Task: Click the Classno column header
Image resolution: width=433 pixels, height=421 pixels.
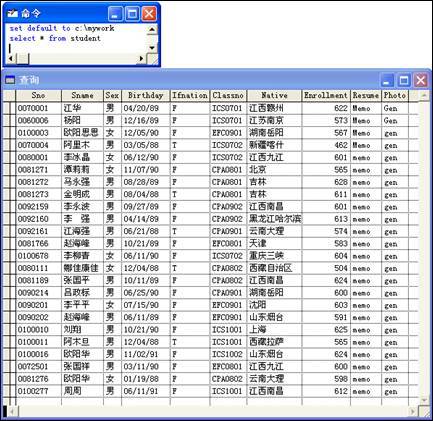Action: 228,96
